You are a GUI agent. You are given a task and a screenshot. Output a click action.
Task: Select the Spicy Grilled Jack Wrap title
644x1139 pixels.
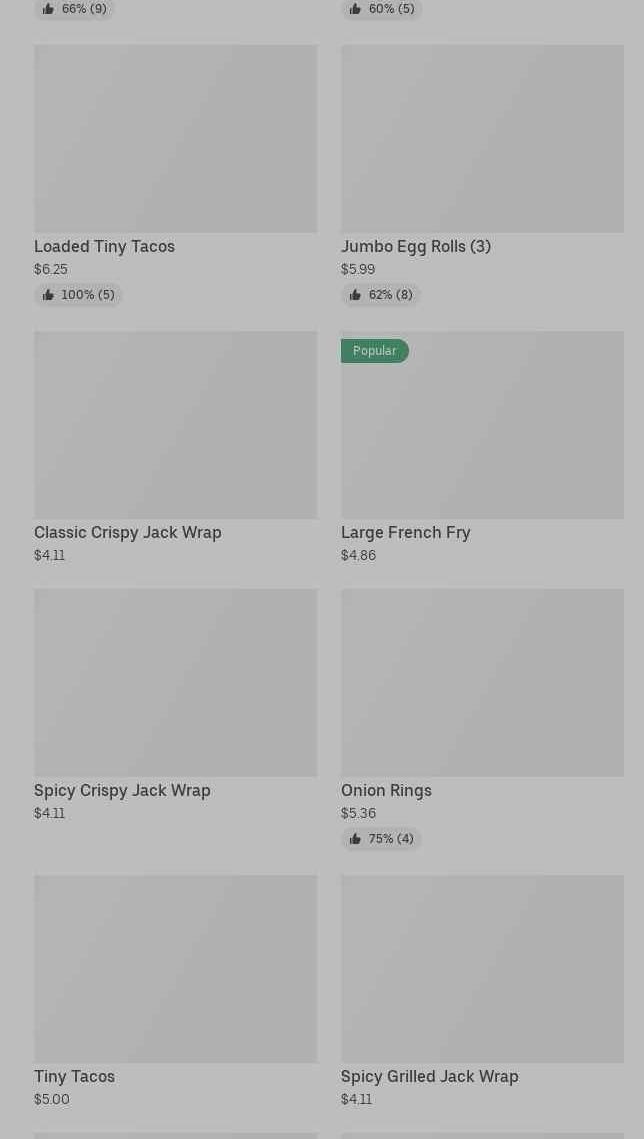pyautogui.click(x=430, y=1077)
